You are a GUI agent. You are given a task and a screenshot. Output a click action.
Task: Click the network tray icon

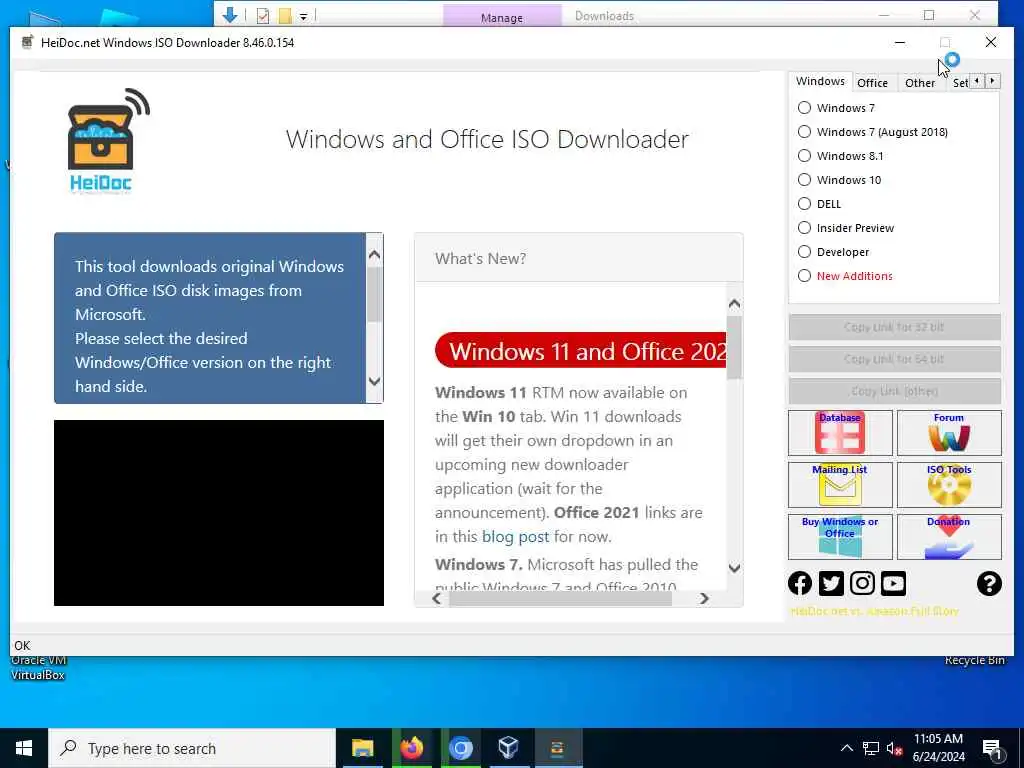click(871, 749)
